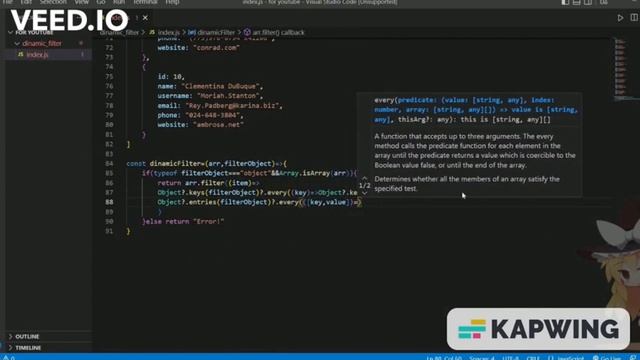
Task: Open problems from error count in status bar
Action: (x=9, y=358)
